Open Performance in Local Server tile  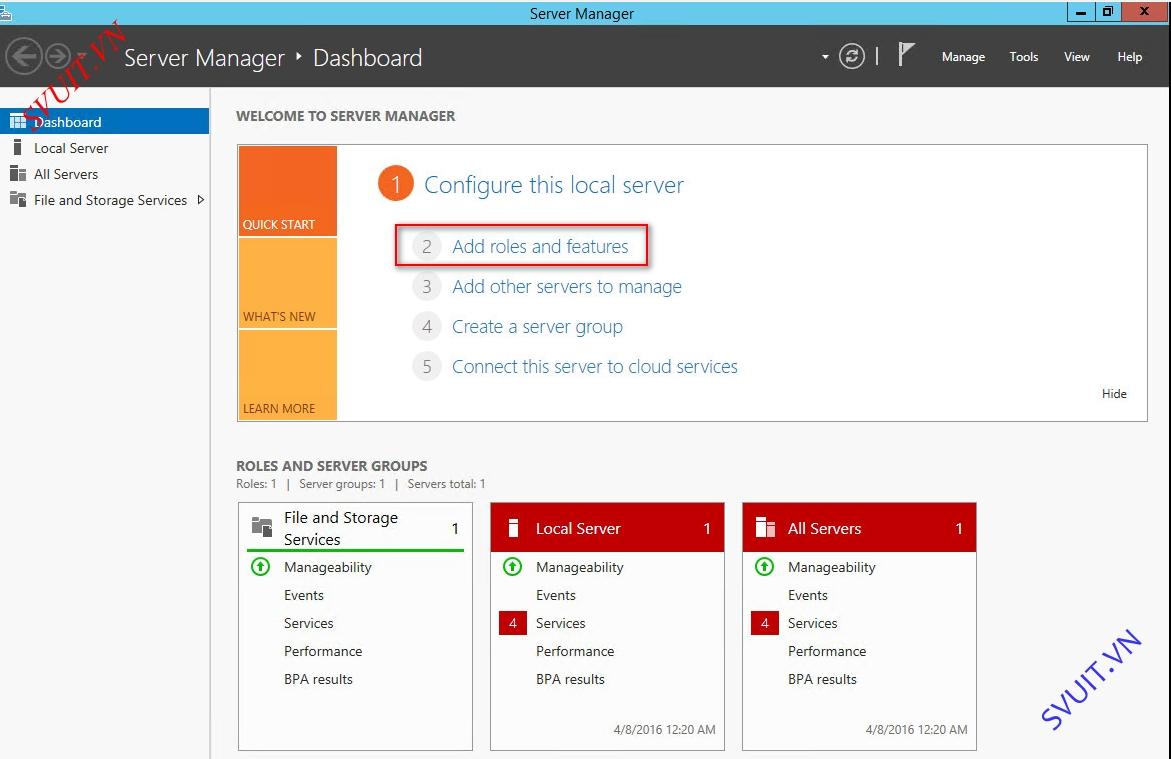click(575, 651)
